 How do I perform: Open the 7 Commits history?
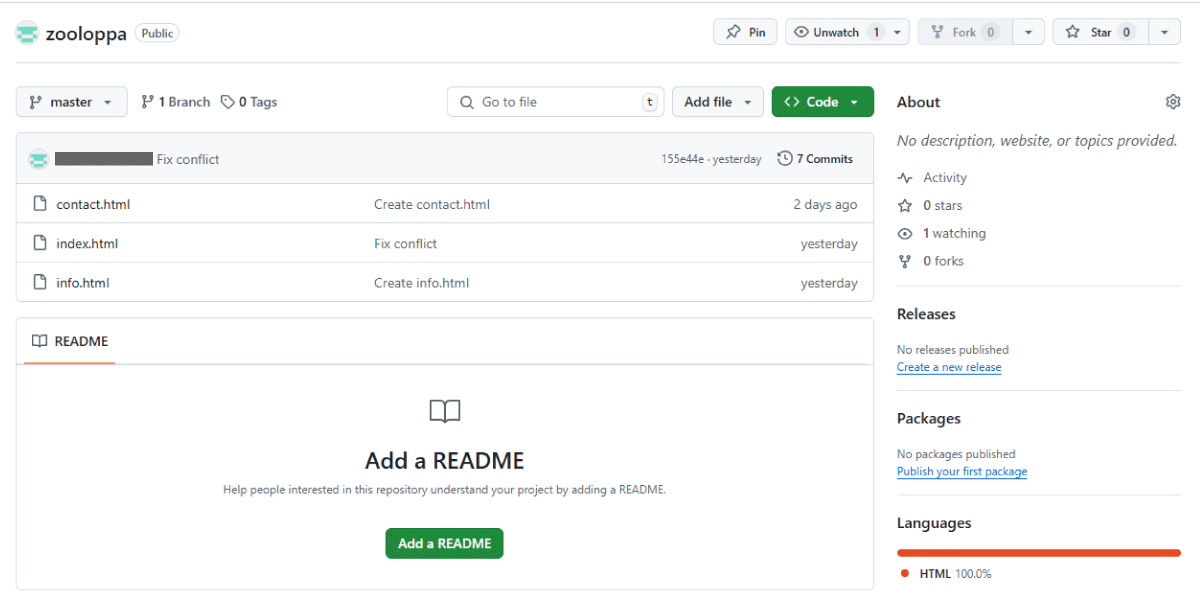tap(815, 159)
